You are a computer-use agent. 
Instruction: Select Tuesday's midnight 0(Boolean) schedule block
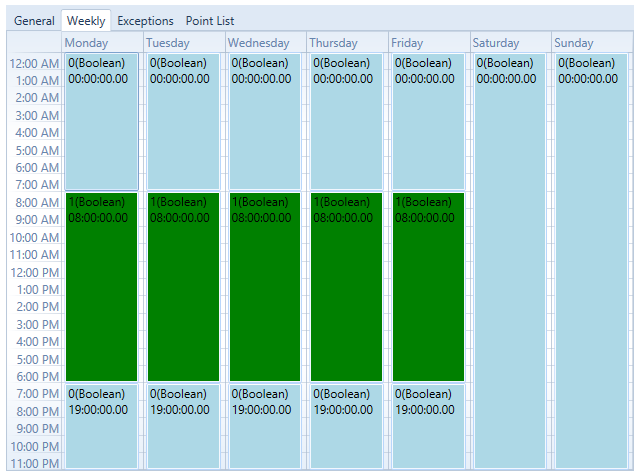point(183,122)
